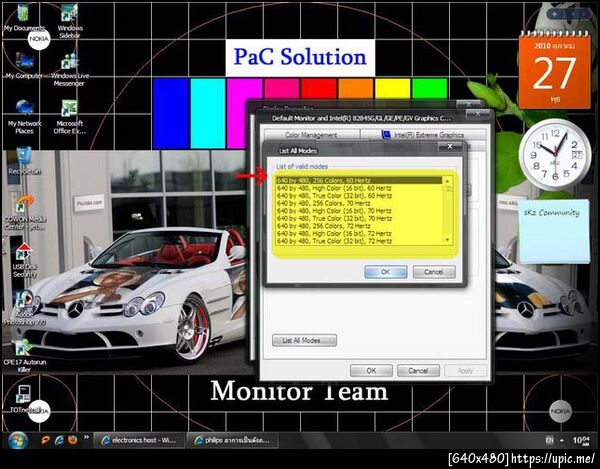Viewport: 600px width, 469px height.
Task: Close the List All Modes dialog
Action: 450,146
